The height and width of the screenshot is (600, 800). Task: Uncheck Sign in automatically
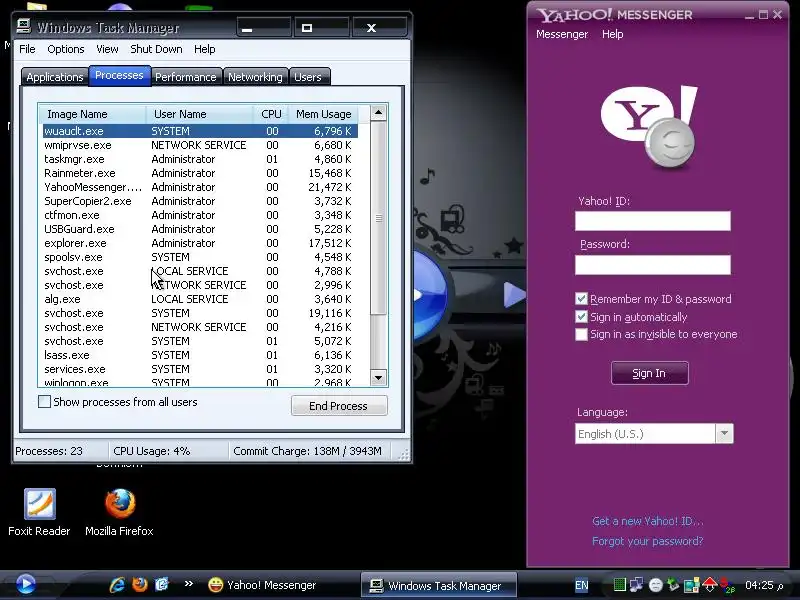581,317
